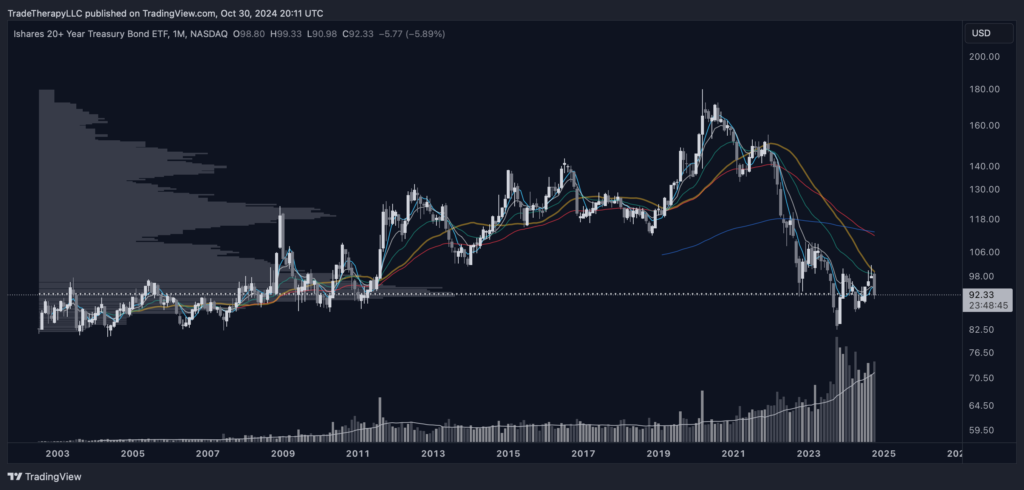Screen dimensions: 1024x490
Task: Click the TradingView logo in bottom corner
Action: (46, 477)
